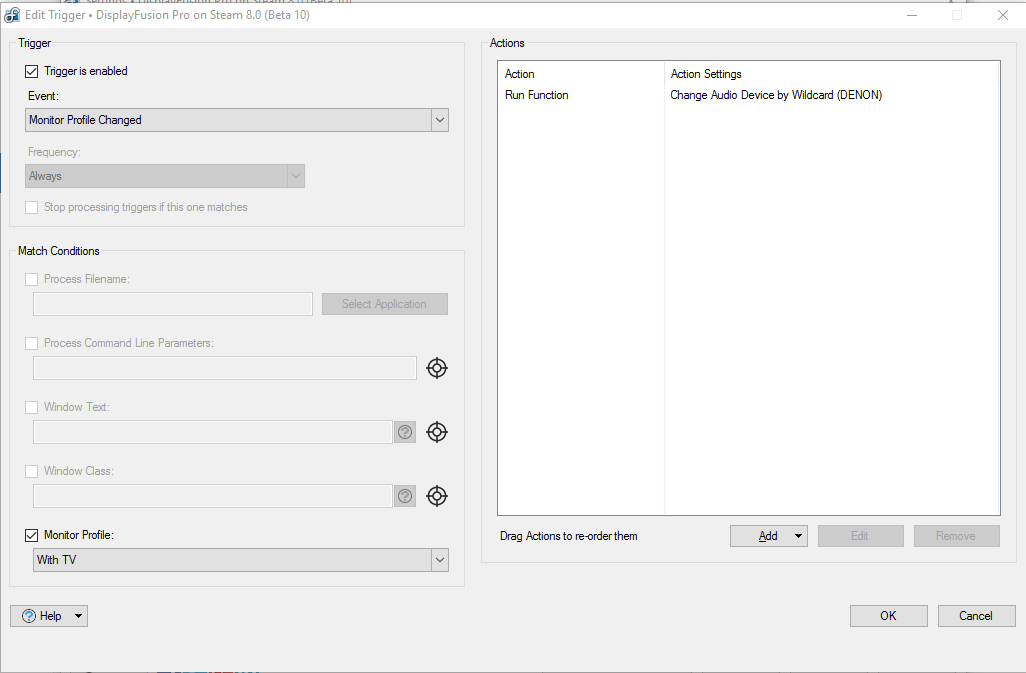Uncheck the Trigger is enabled checkbox
The height and width of the screenshot is (673, 1026).
(x=32, y=71)
